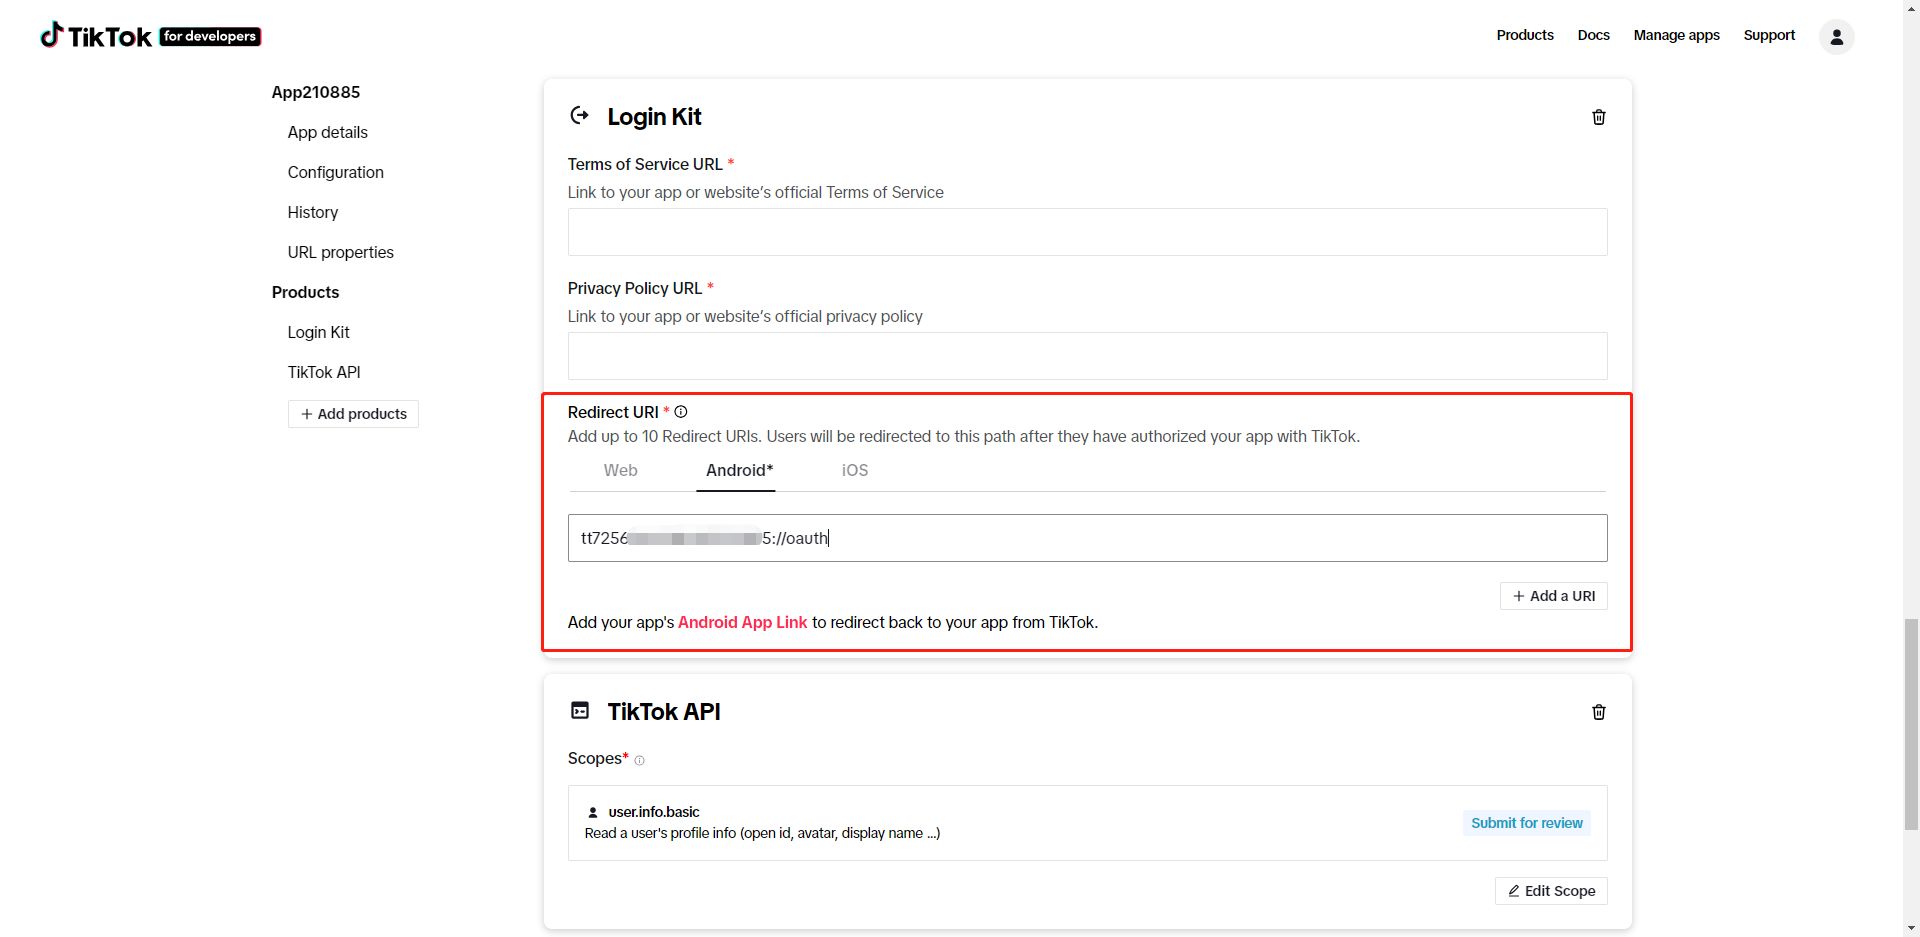The width and height of the screenshot is (1920, 937).
Task: Open Manage apps in top navigation
Action: pos(1677,35)
